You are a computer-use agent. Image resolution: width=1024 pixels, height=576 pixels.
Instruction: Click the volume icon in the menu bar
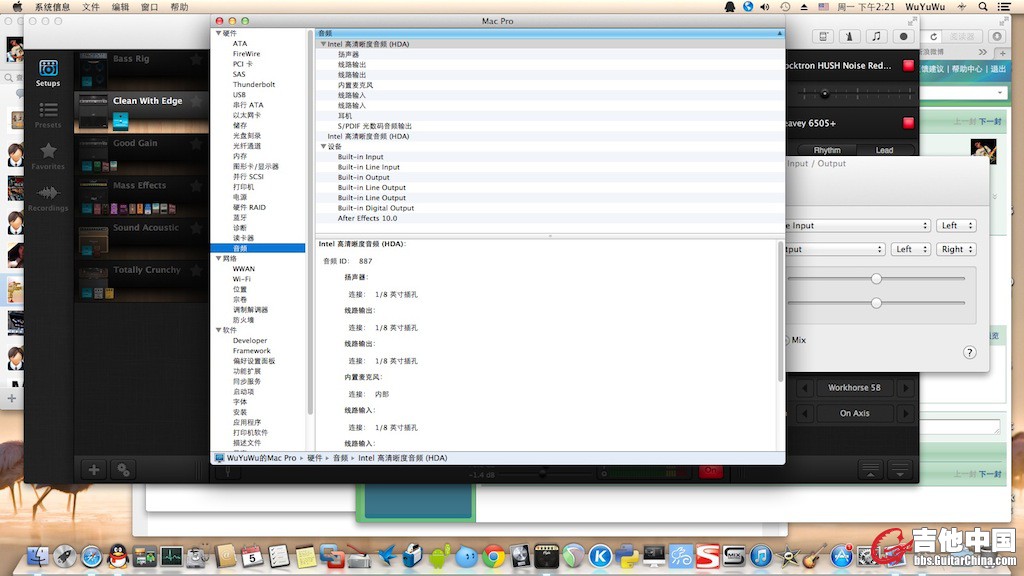[x=765, y=7]
